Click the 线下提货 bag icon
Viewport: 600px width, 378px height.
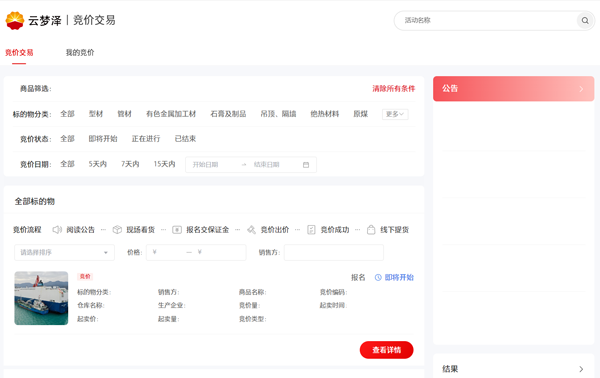pos(371,230)
